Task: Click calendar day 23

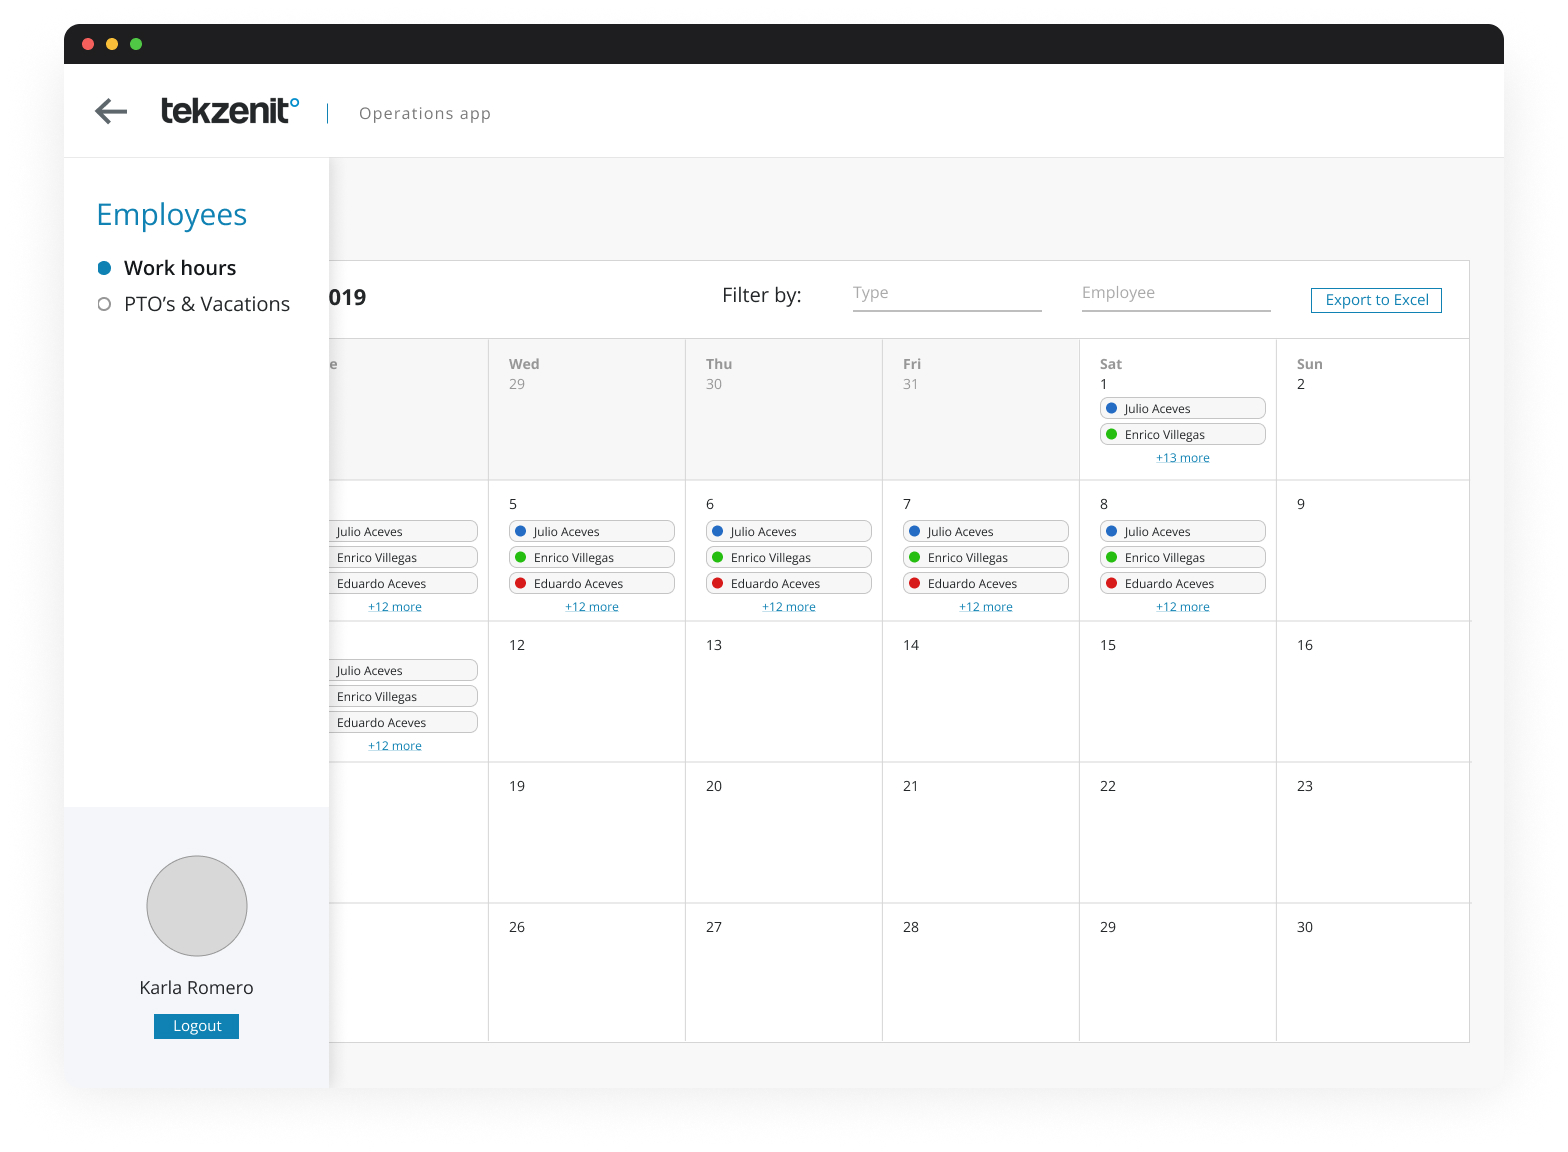Action: pyautogui.click(x=1373, y=833)
